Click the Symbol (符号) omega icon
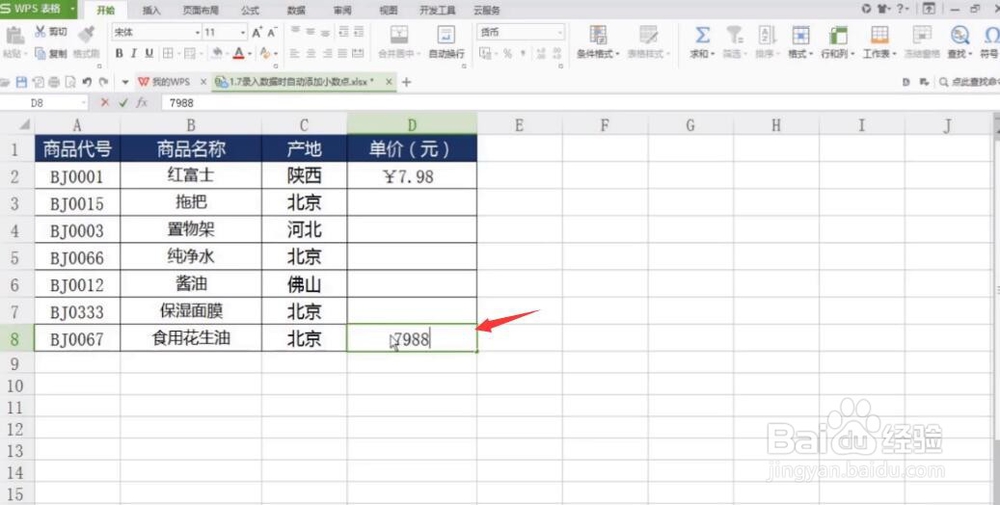Viewport: 1000px width, 505px height. [x=991, y=34]
